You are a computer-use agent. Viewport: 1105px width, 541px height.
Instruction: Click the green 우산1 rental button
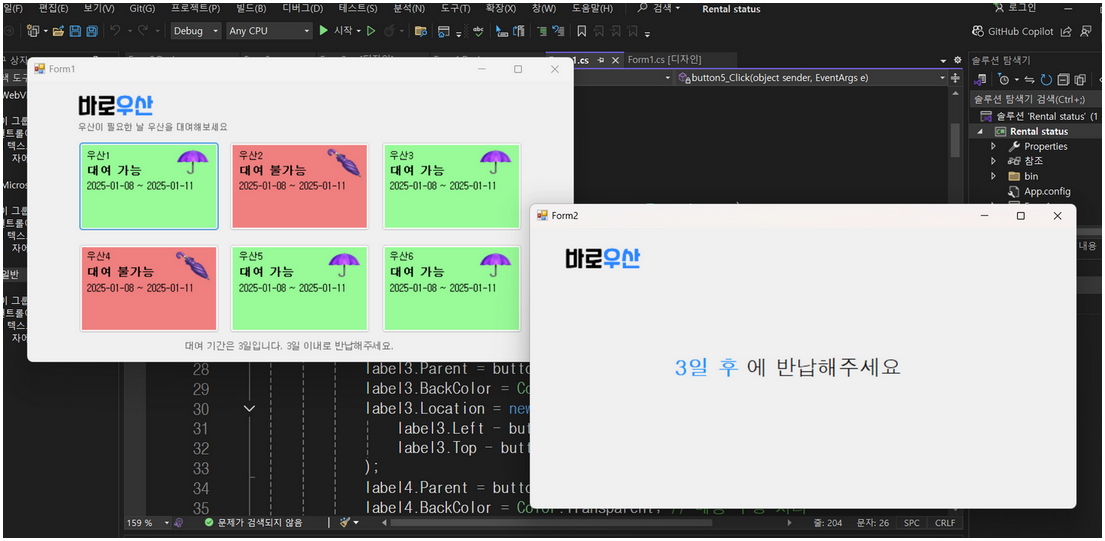149,186
